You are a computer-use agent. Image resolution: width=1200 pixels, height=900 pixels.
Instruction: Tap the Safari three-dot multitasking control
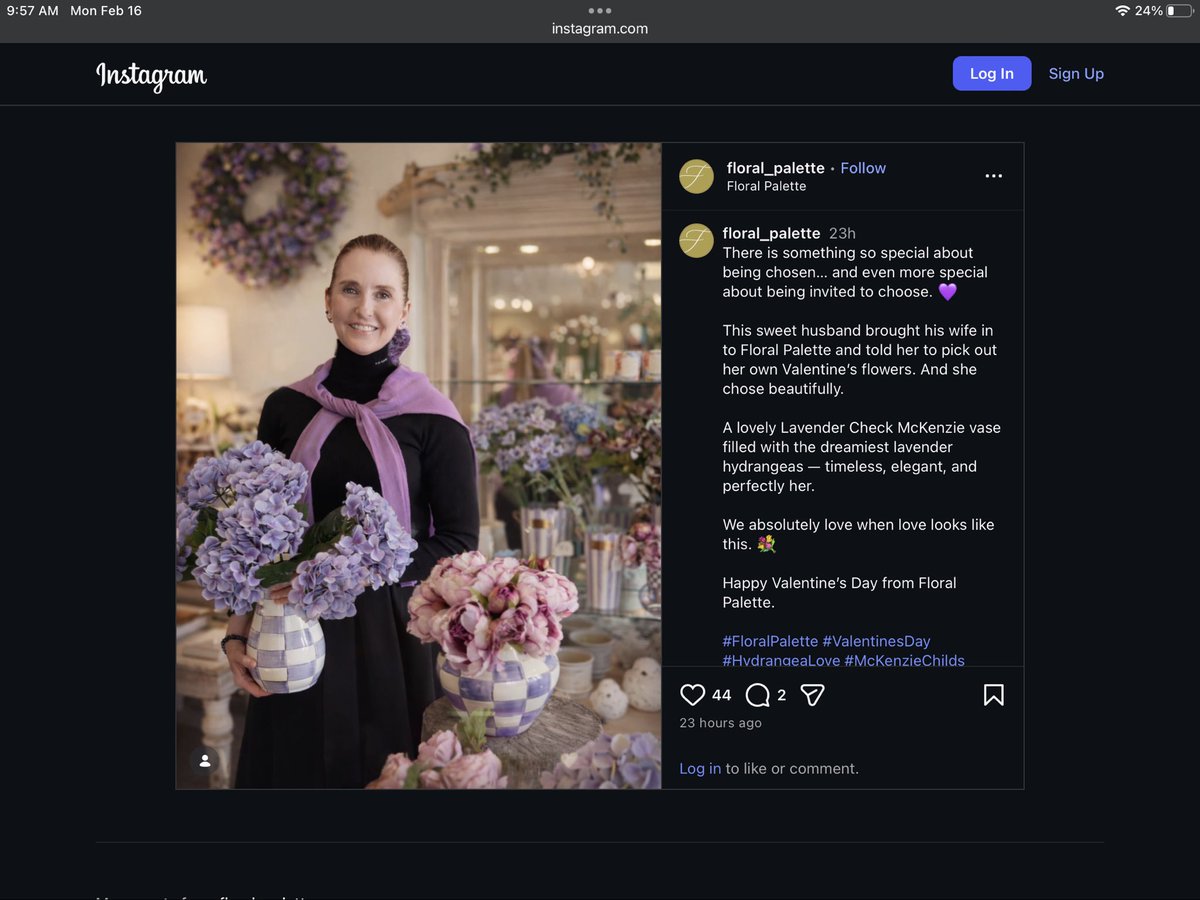[x=600, y=10]
